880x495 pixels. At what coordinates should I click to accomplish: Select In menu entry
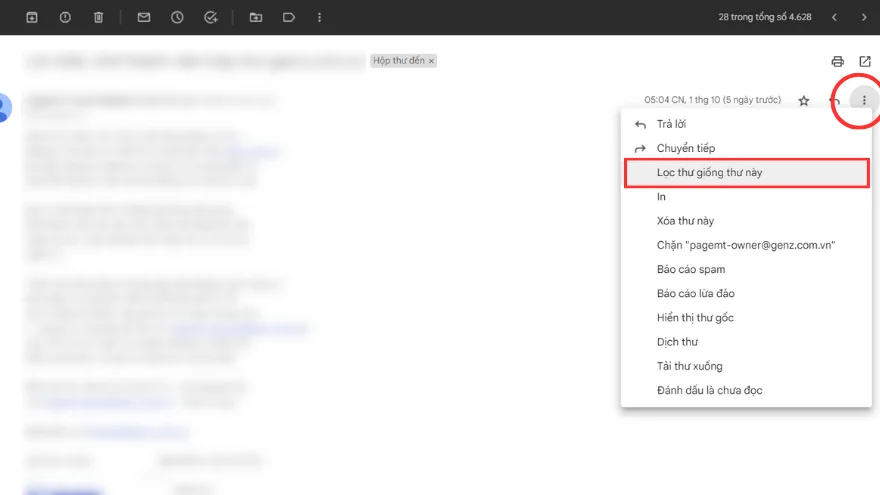pos(746,196)
